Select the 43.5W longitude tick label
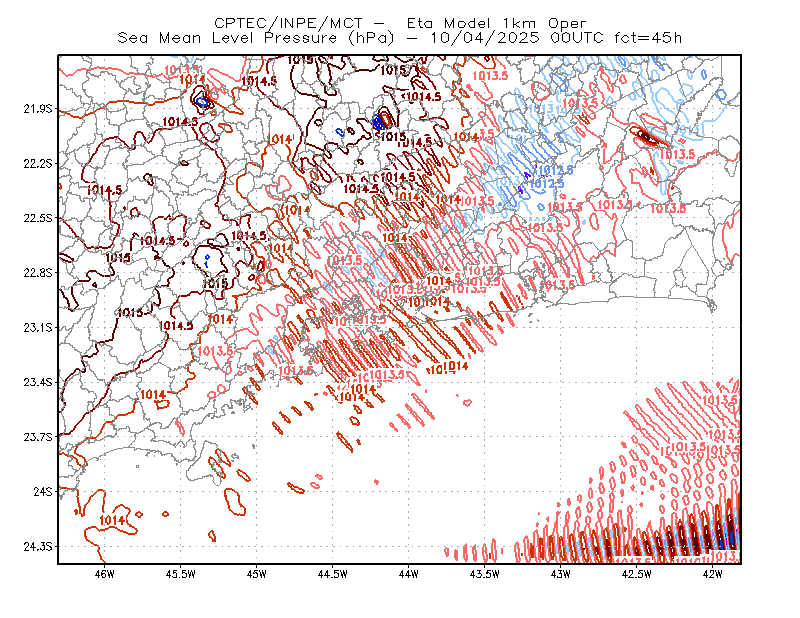Image resolution: width=800 pixels, height=618 pixels. pyautogui.click(x=485, y=574)
